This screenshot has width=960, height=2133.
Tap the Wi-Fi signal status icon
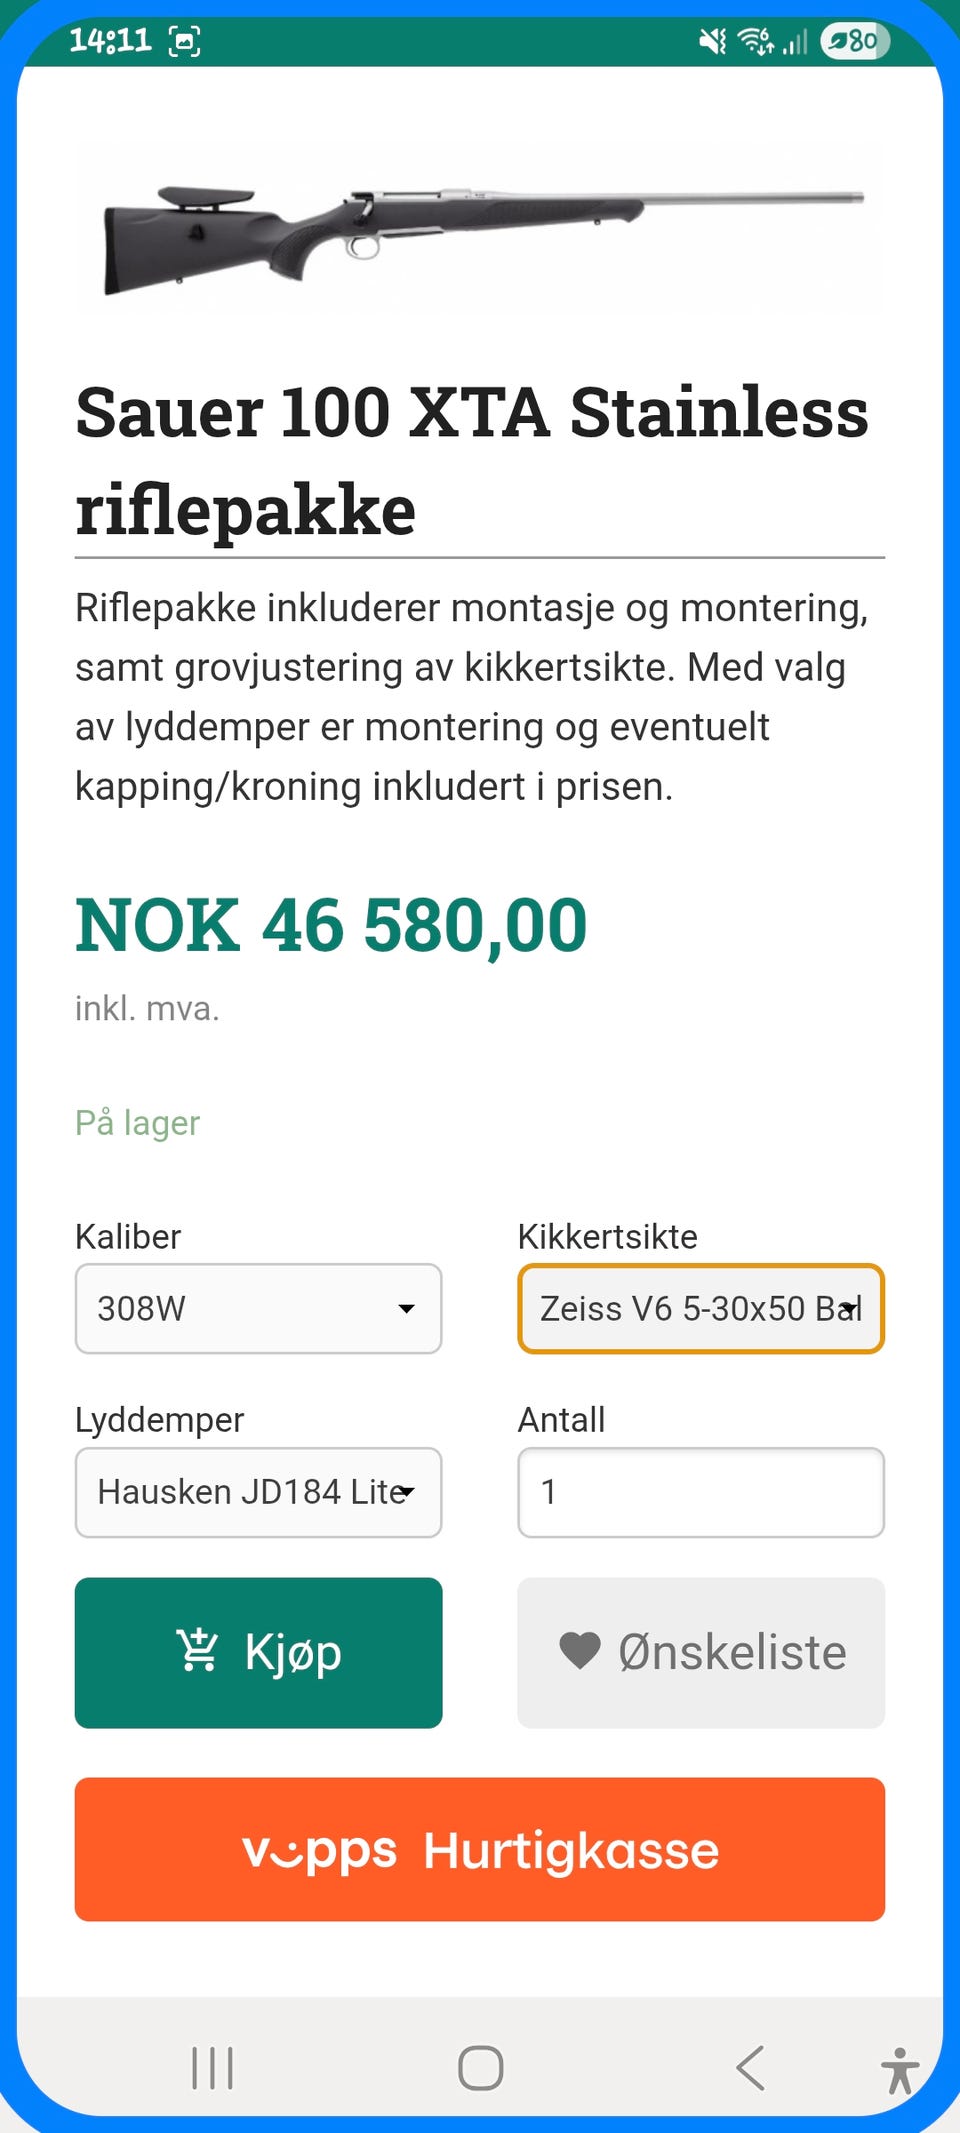(755, 41)
